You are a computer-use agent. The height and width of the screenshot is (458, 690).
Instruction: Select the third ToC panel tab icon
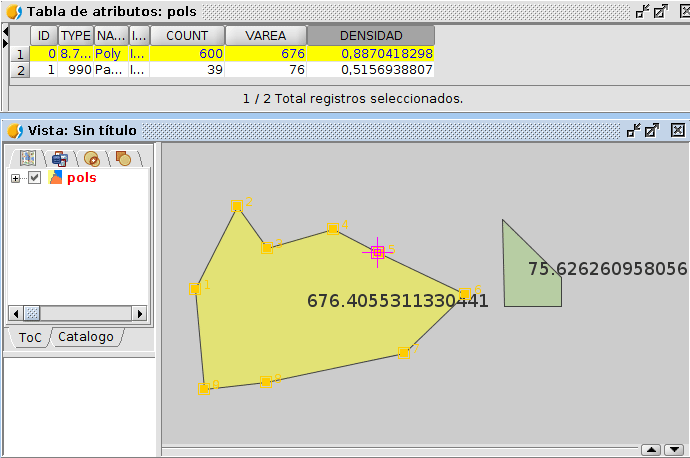[x=92, y=158]
